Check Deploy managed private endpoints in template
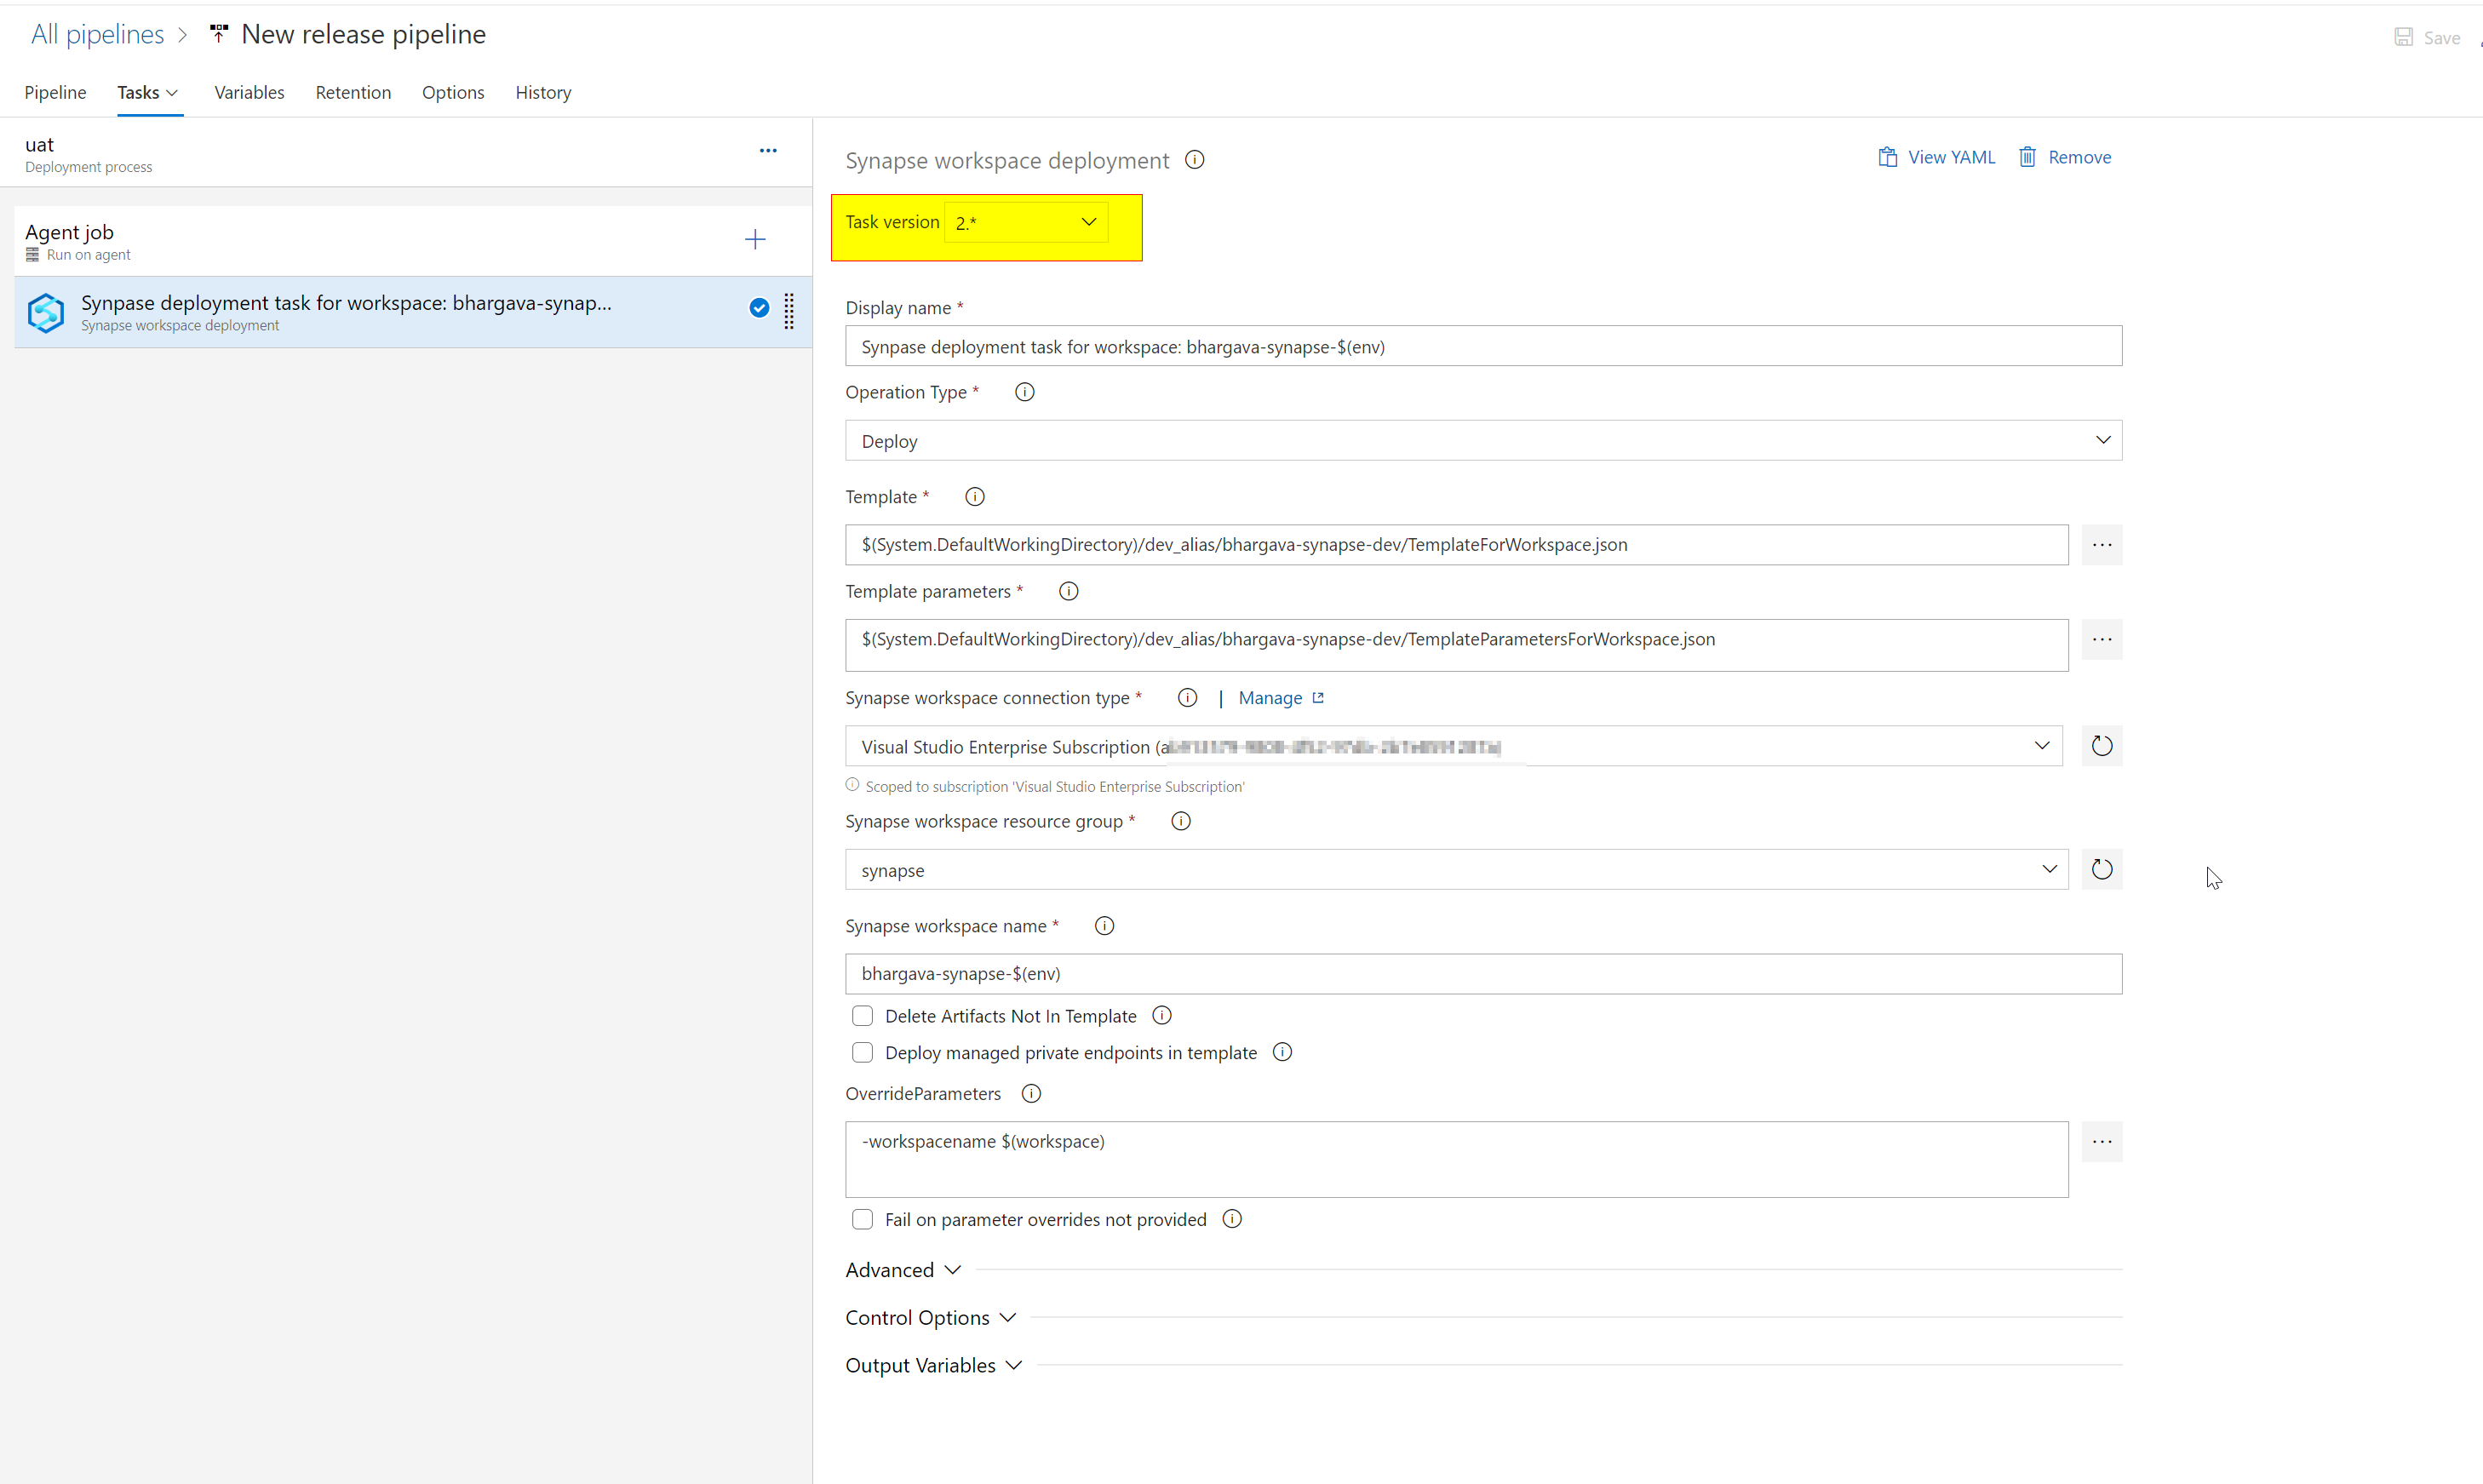The width and height of the screenshot is (2483, 1484). [x=862, y=1053]
